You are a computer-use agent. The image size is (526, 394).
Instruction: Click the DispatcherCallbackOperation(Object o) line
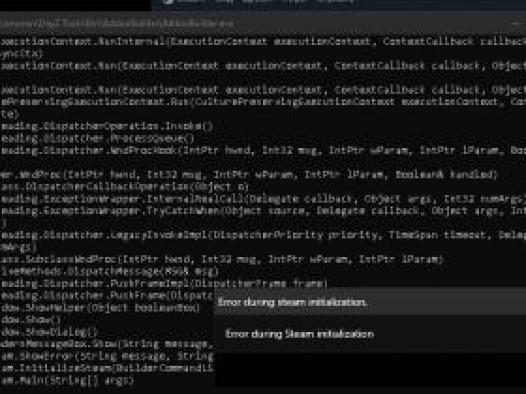point(124,186)
